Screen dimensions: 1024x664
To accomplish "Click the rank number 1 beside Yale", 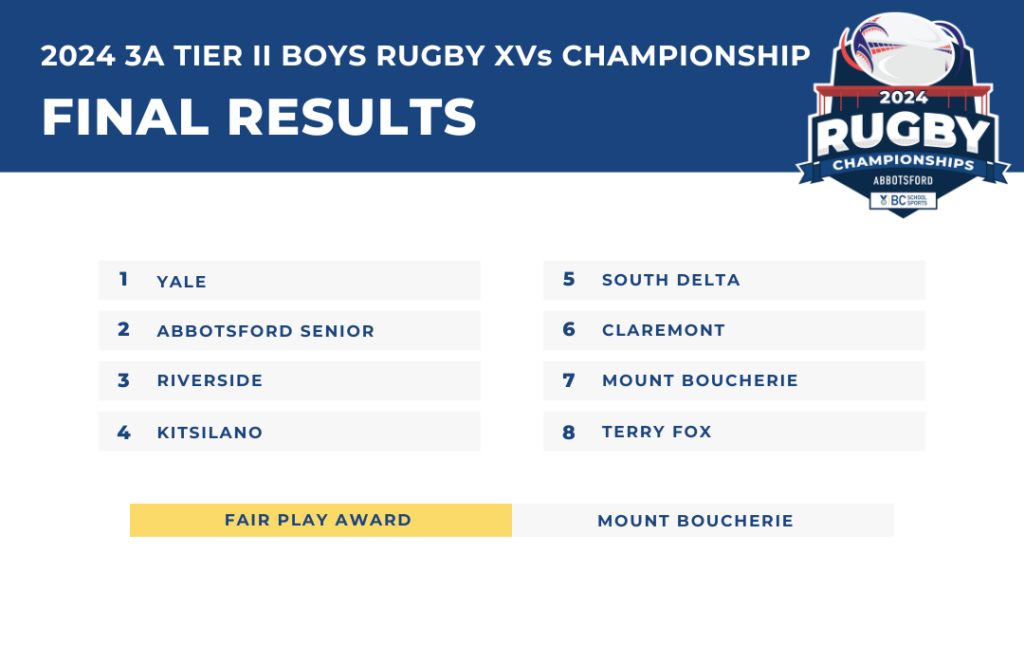I will coord(123,279).
